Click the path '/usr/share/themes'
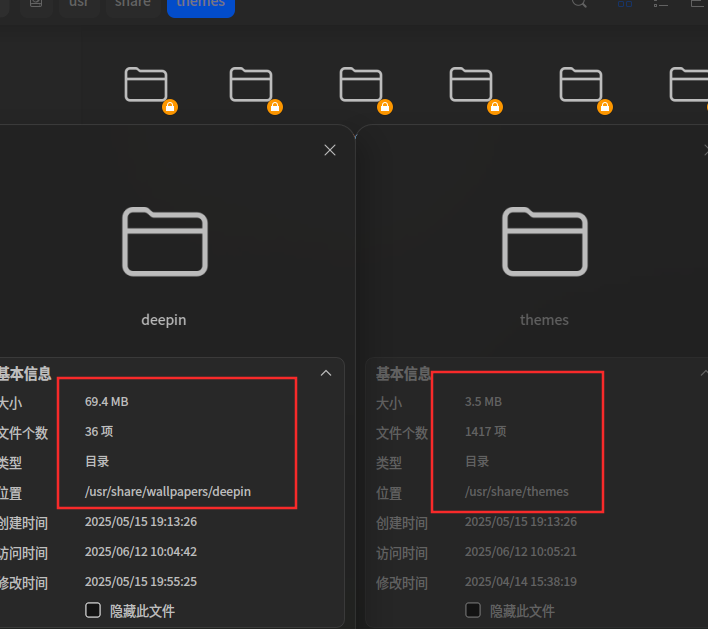Screen dimensions: 708x629 [517, 491]
